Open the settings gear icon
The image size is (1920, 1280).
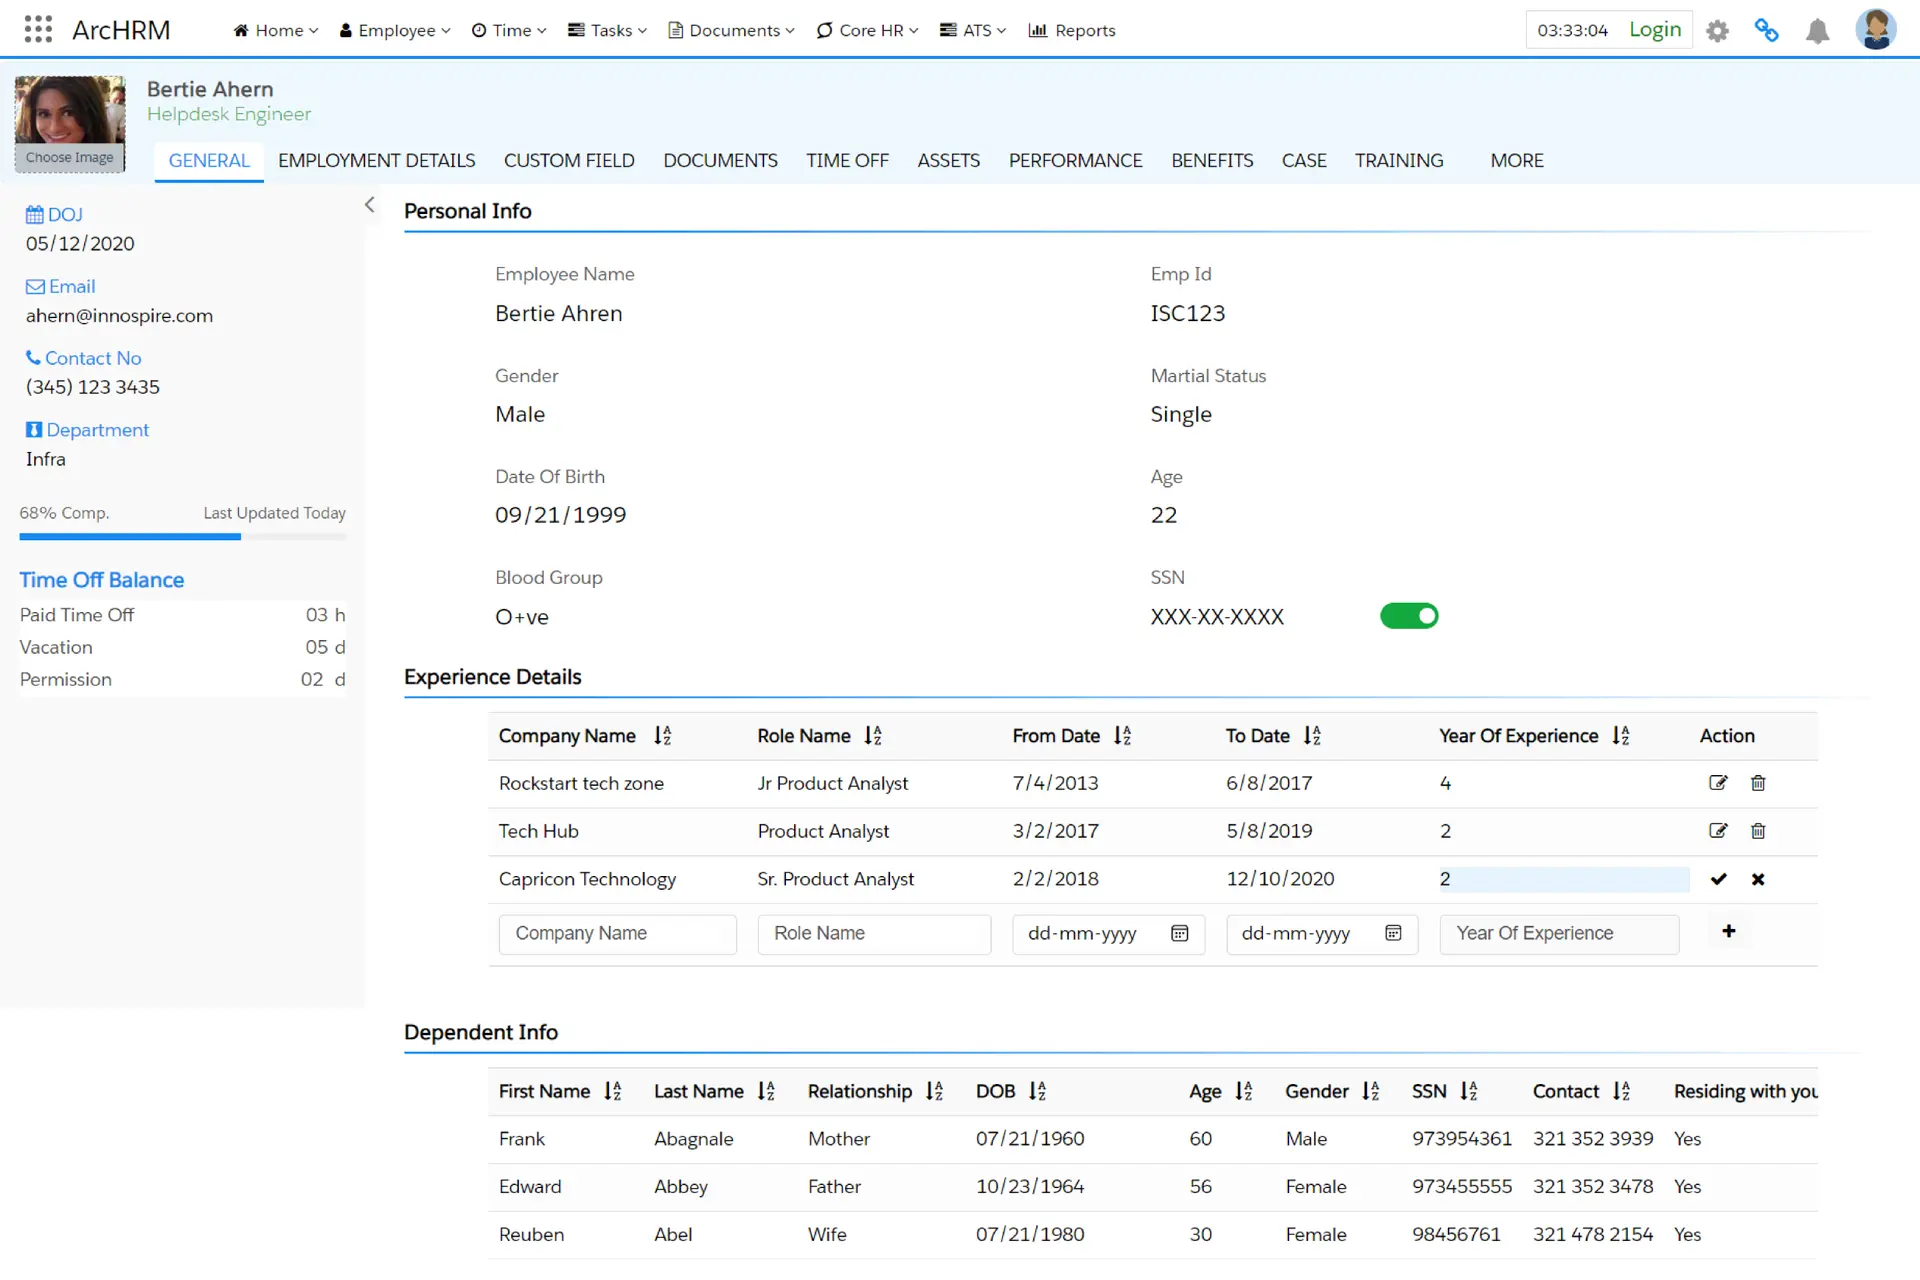tap(1717, 31)
